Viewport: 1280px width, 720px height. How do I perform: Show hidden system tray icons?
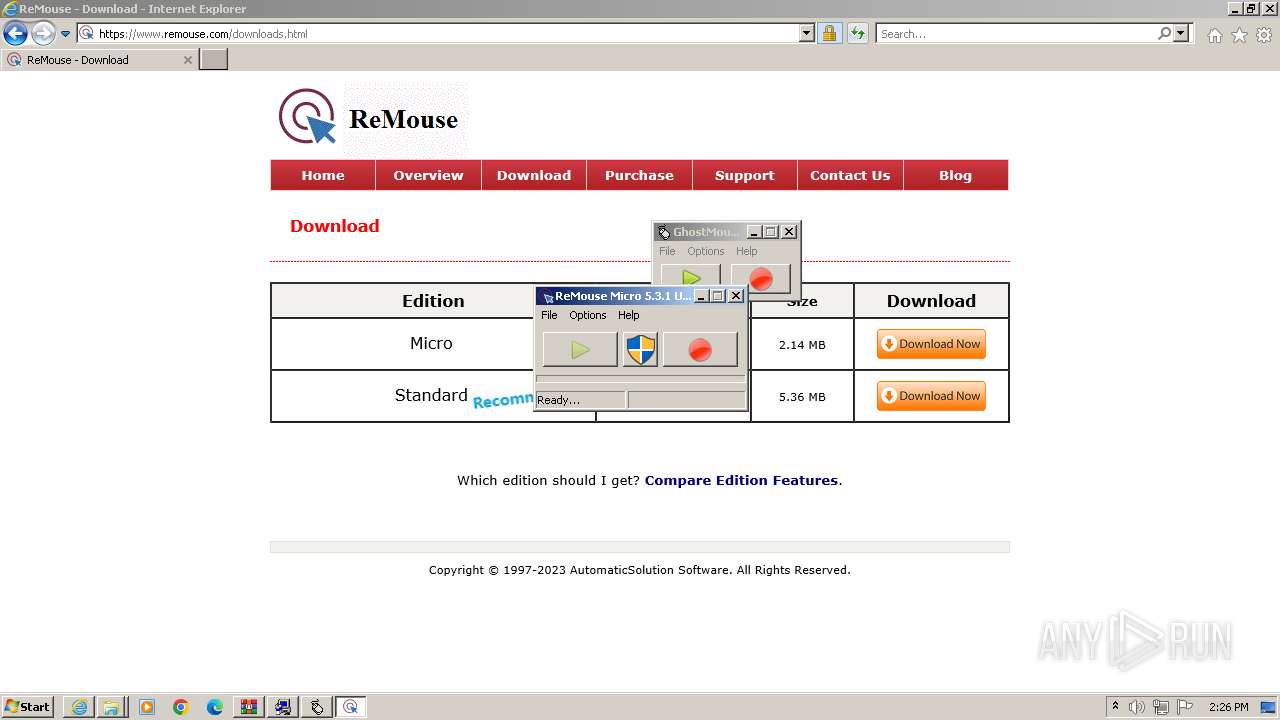pyautogui.click(x=1116, y=707)
